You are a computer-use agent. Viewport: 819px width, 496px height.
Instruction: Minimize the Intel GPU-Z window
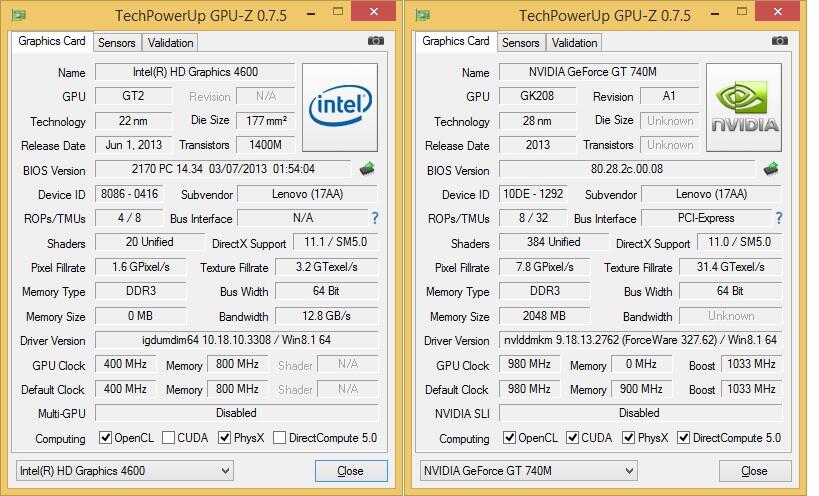[311, 13]
